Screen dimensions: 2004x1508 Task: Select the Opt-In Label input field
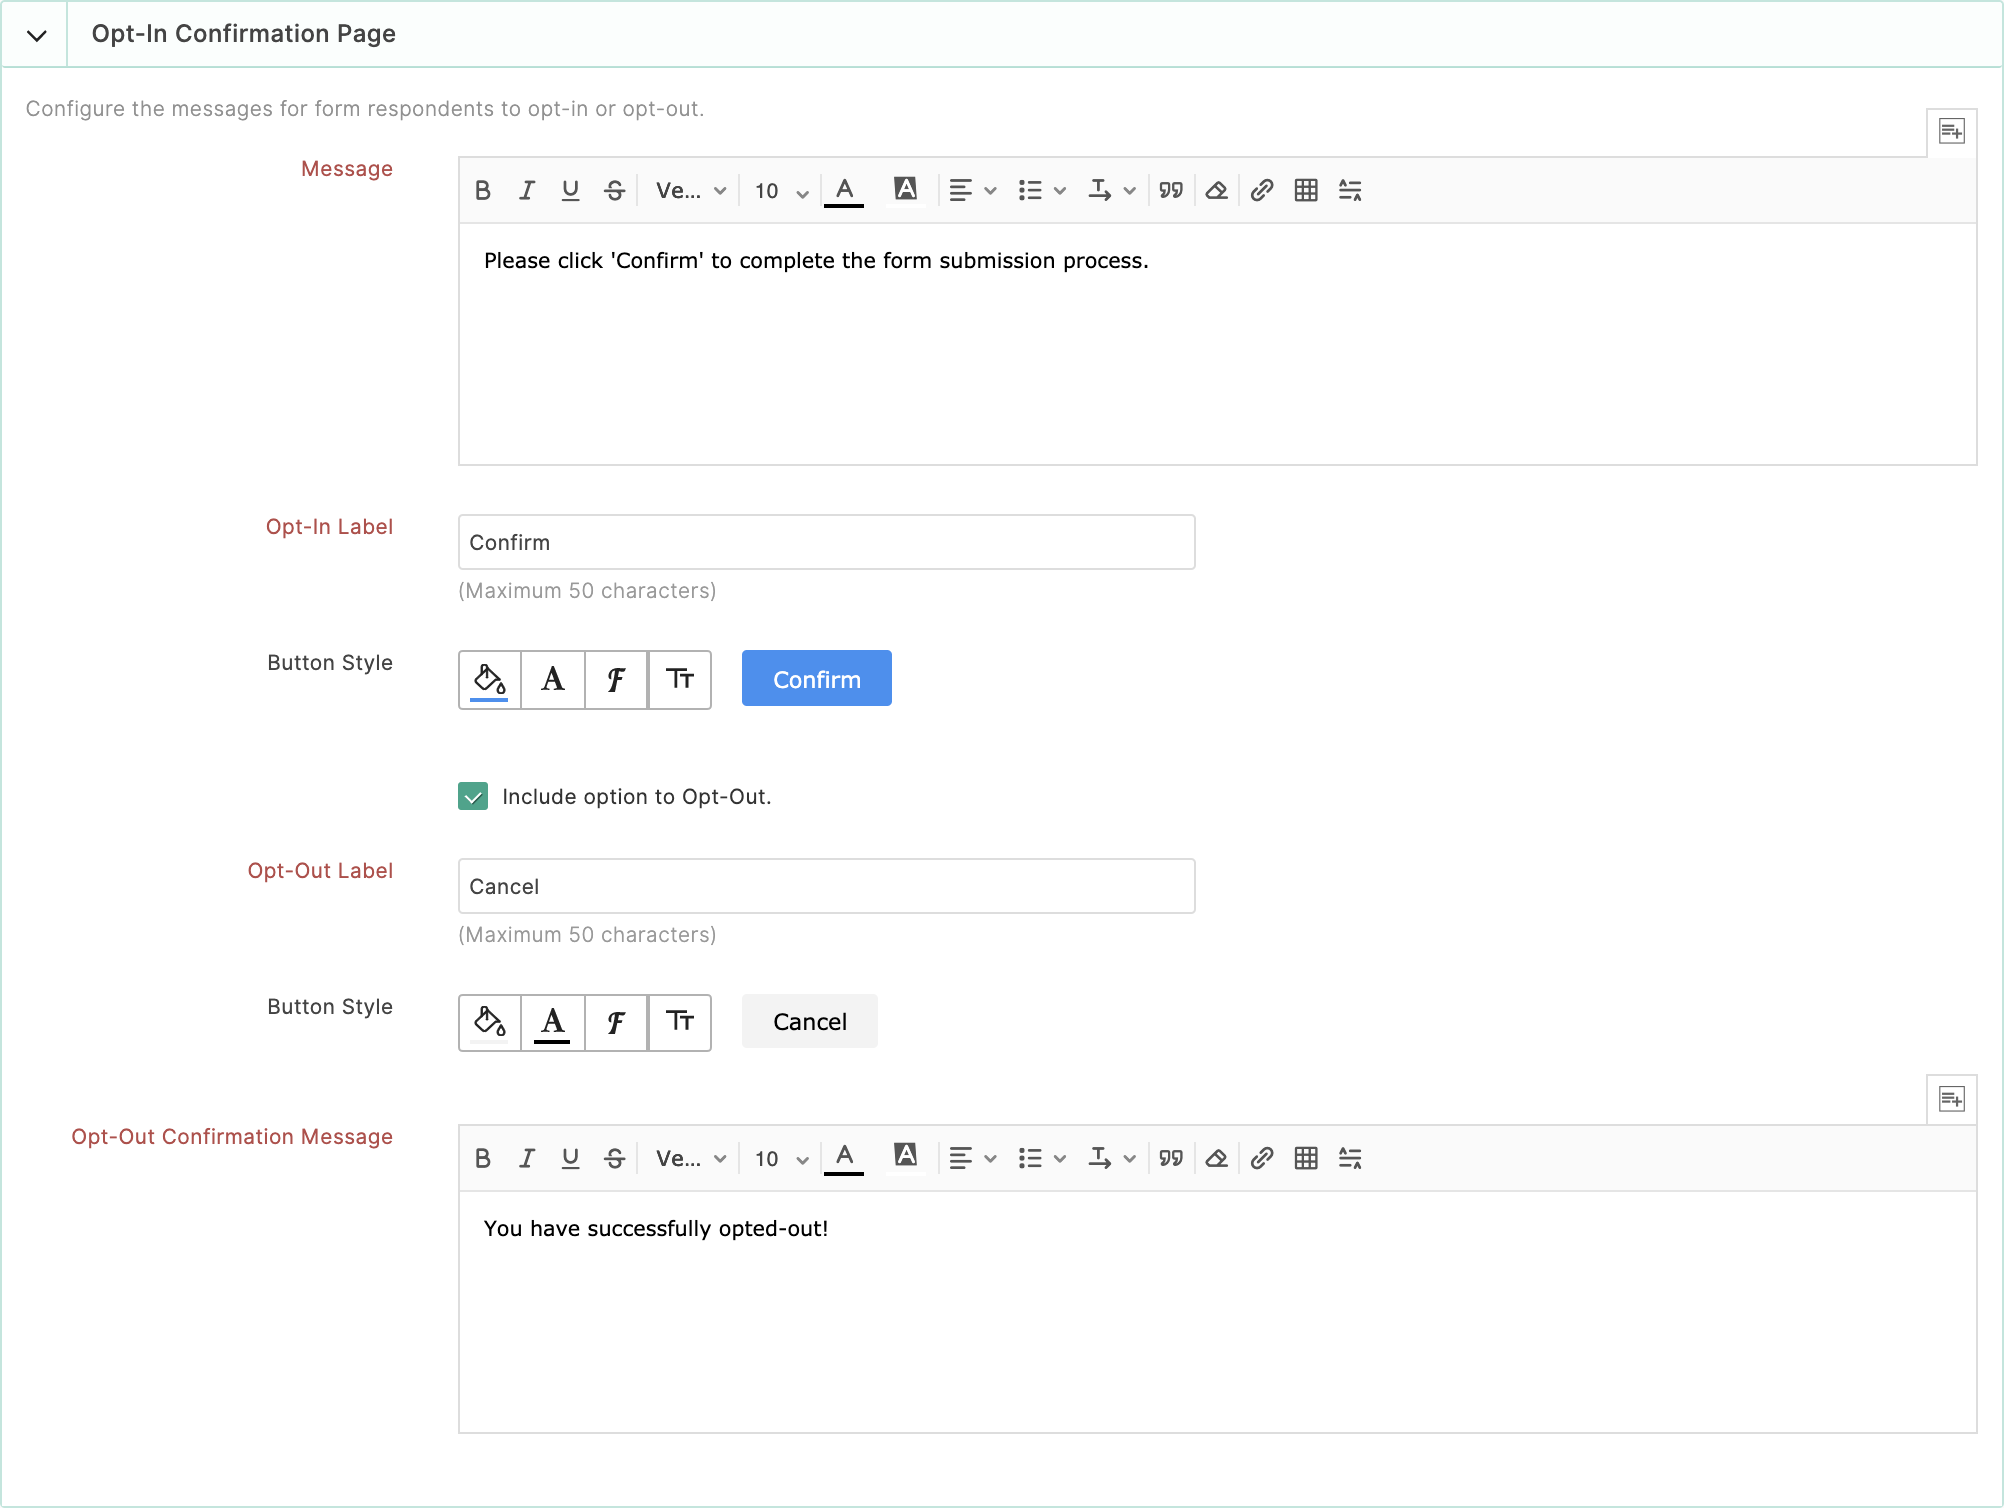[825, 542]
